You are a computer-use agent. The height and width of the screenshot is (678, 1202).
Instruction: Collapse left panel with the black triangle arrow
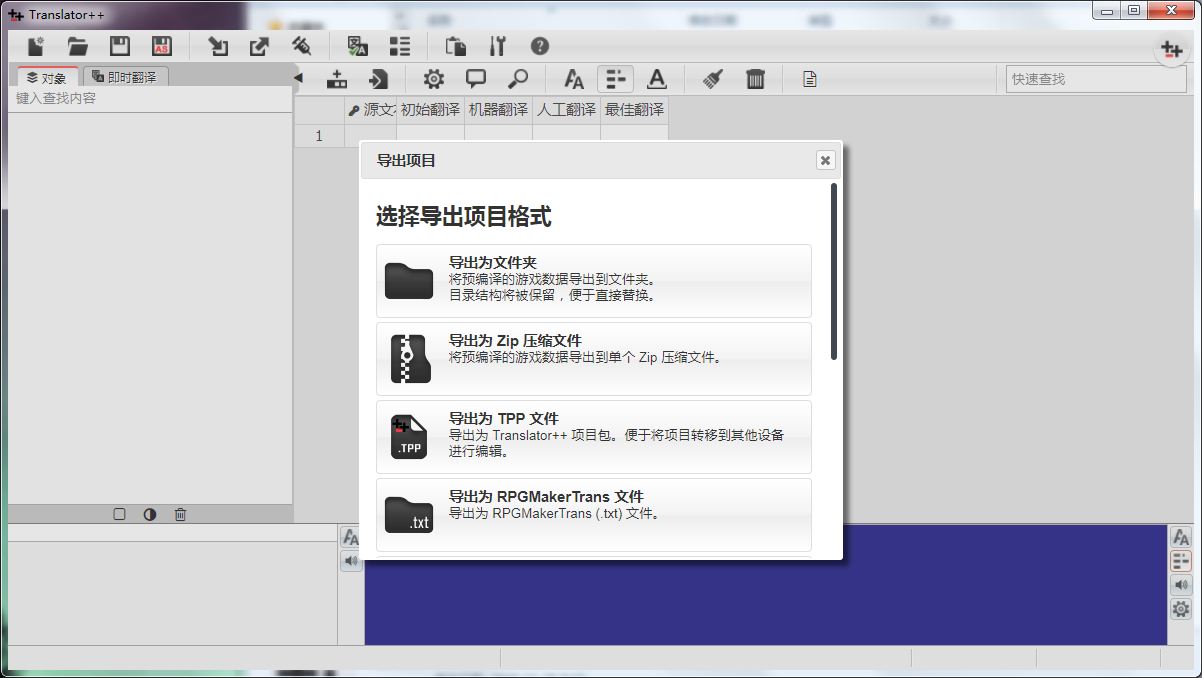pos(298,78)
